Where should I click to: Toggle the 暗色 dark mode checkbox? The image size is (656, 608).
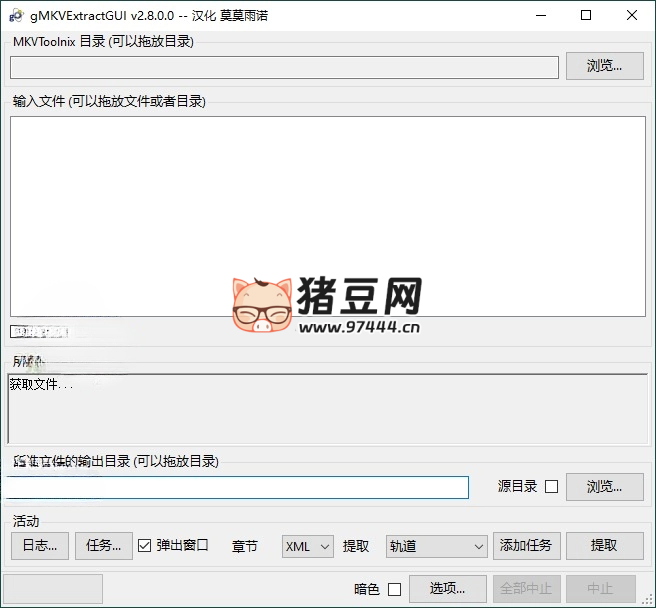click(394, 590)
